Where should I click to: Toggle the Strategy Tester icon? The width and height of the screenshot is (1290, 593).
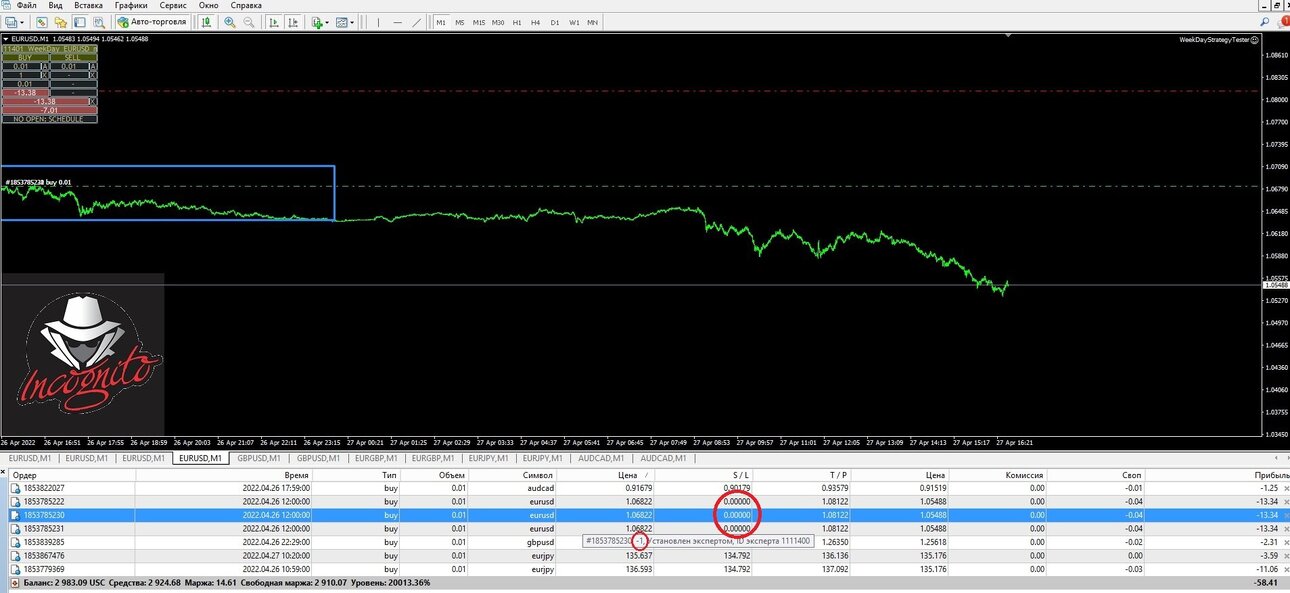click(x=99, y=22)
